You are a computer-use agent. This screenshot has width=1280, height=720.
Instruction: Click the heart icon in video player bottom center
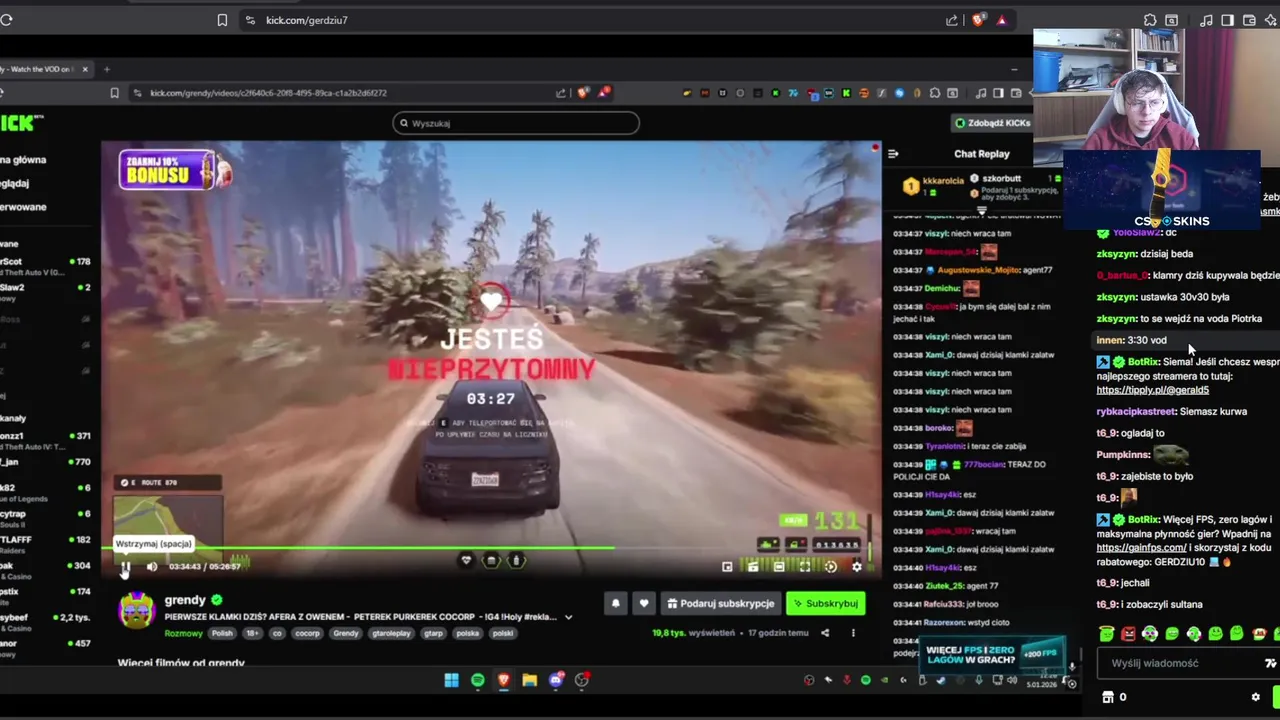point(466,561)
